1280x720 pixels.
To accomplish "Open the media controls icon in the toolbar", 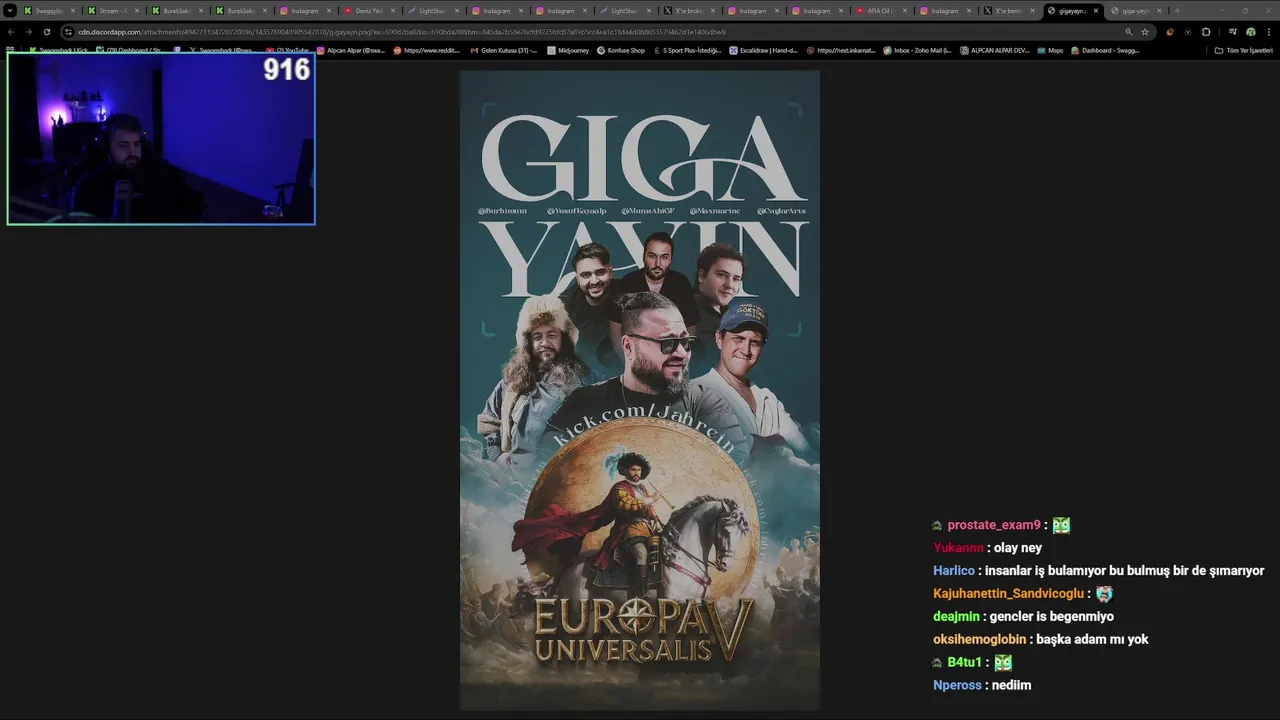I will tap(1232, 32).
